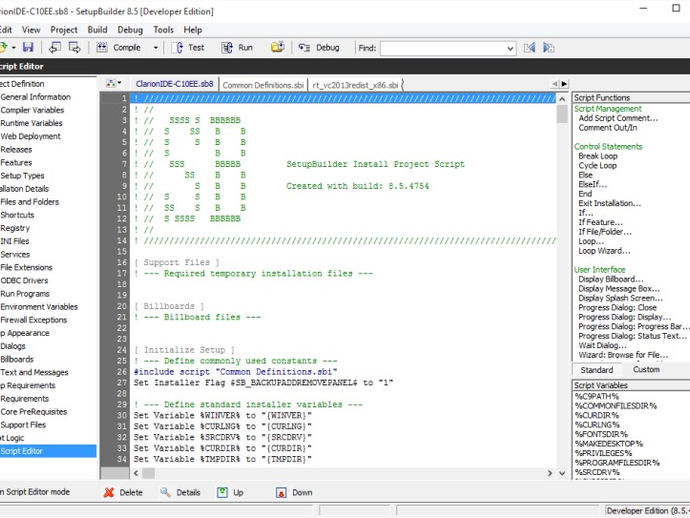Viewport: 690px width, 518px height.
Task: Switch to Custom functions tab
Action: click(x=646, y=369)
